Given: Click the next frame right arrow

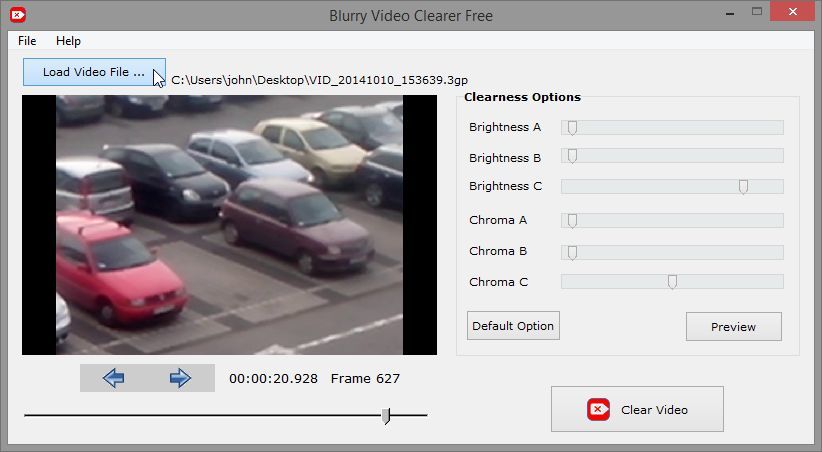Looking at the screenshot, I should (x=180, y=378).
